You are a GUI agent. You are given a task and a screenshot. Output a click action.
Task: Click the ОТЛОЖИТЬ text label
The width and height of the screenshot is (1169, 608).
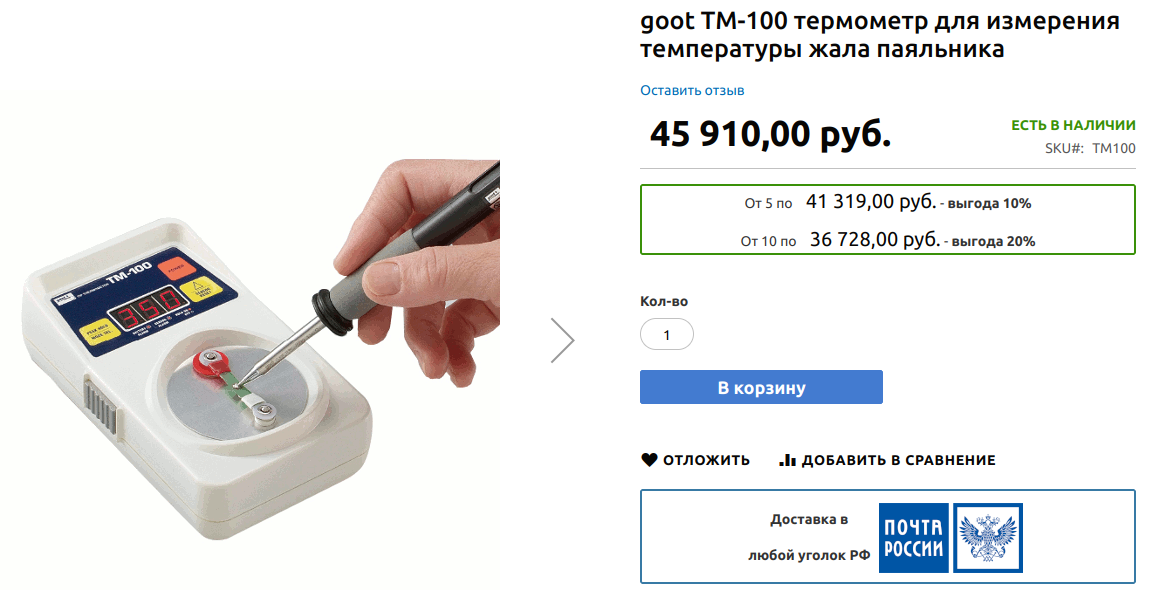pyautogui.click(x=706, y=460)
